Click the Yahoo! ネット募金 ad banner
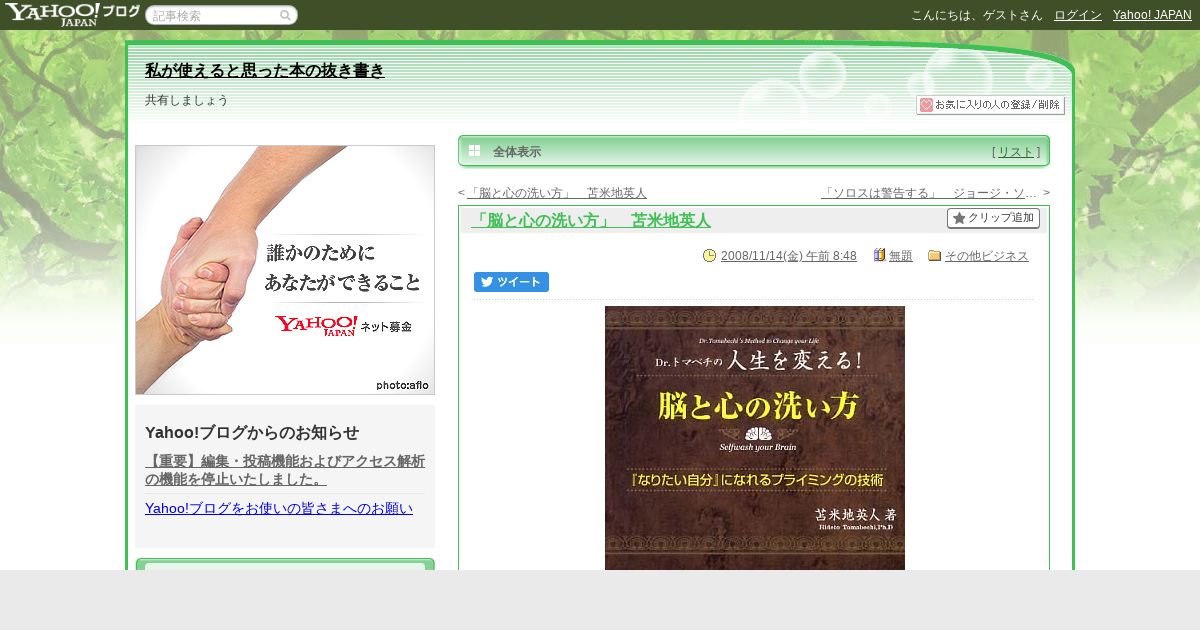Image resolution: width=1200 pixels, height=630 pixels. tap(285, 270)
